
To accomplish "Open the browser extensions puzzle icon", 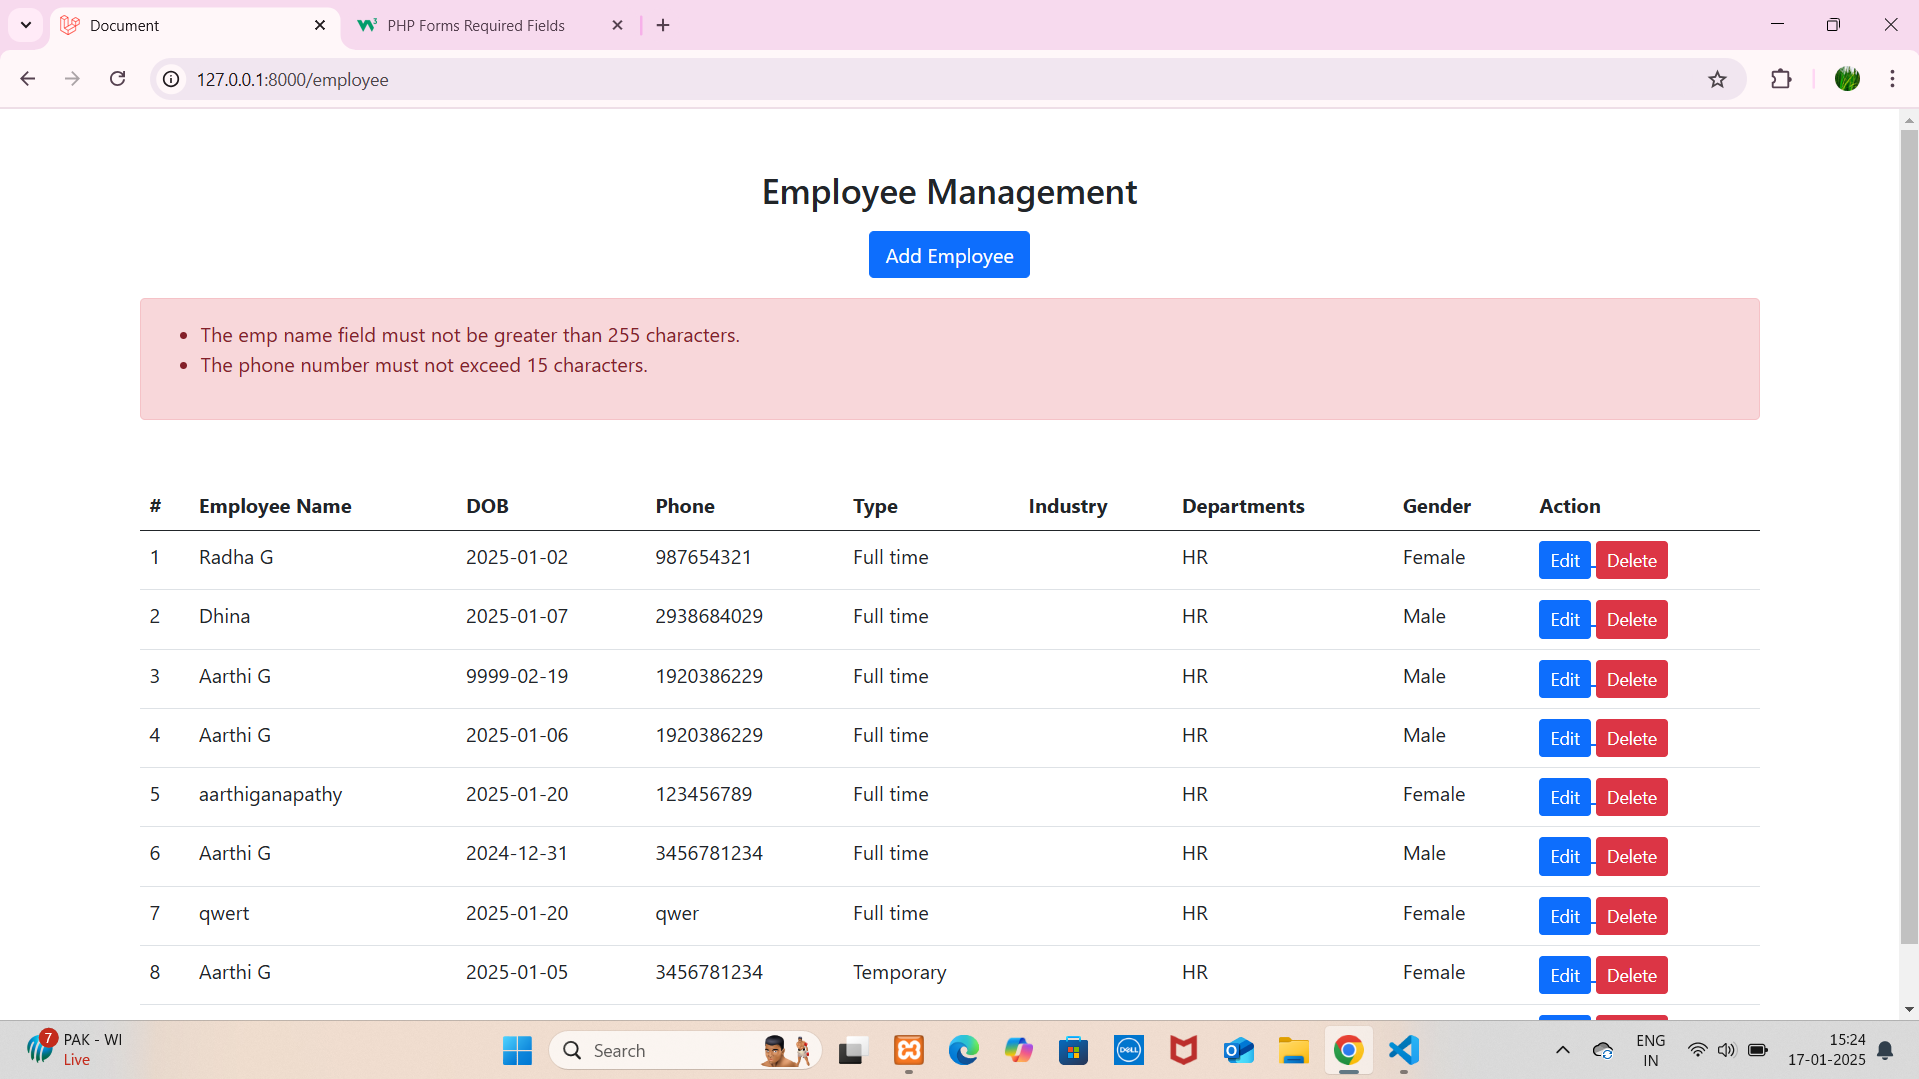I will click(1781, 79).
